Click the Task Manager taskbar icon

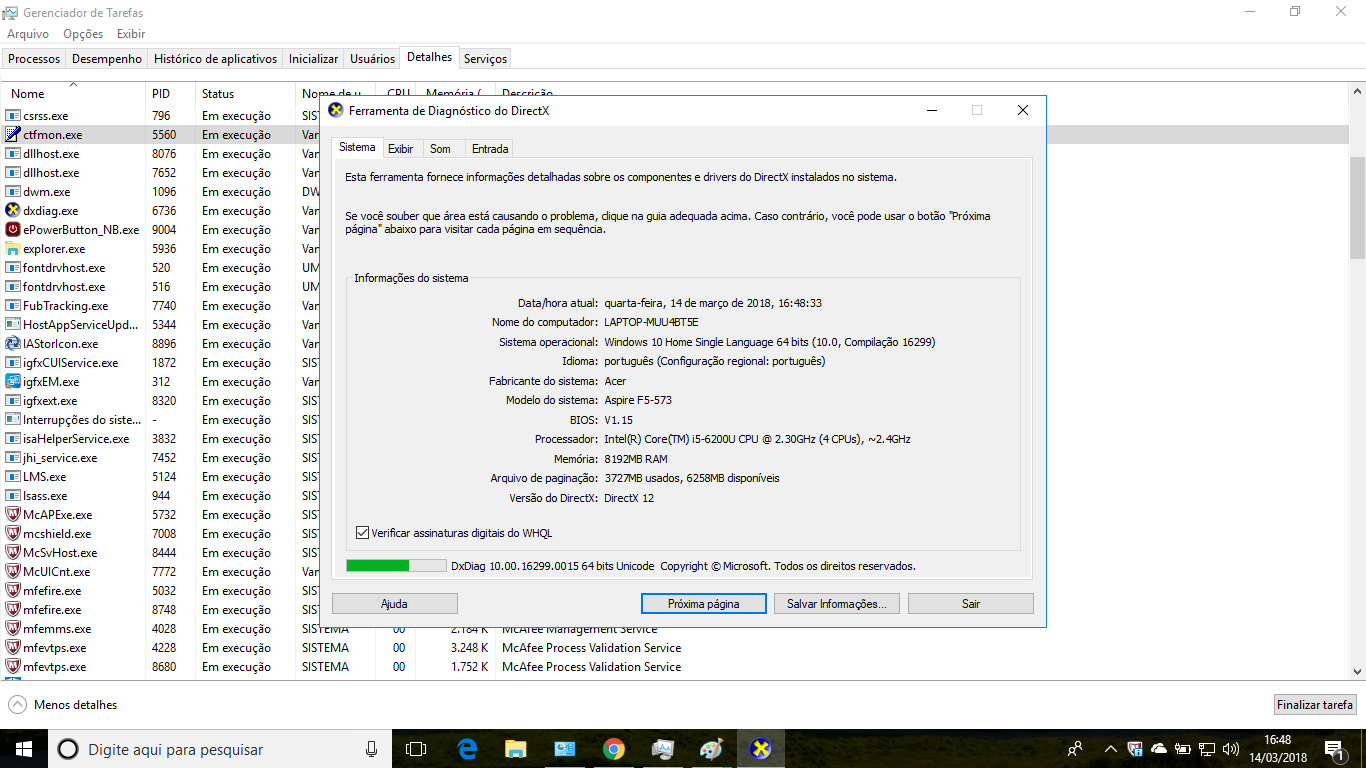point(662,748)
